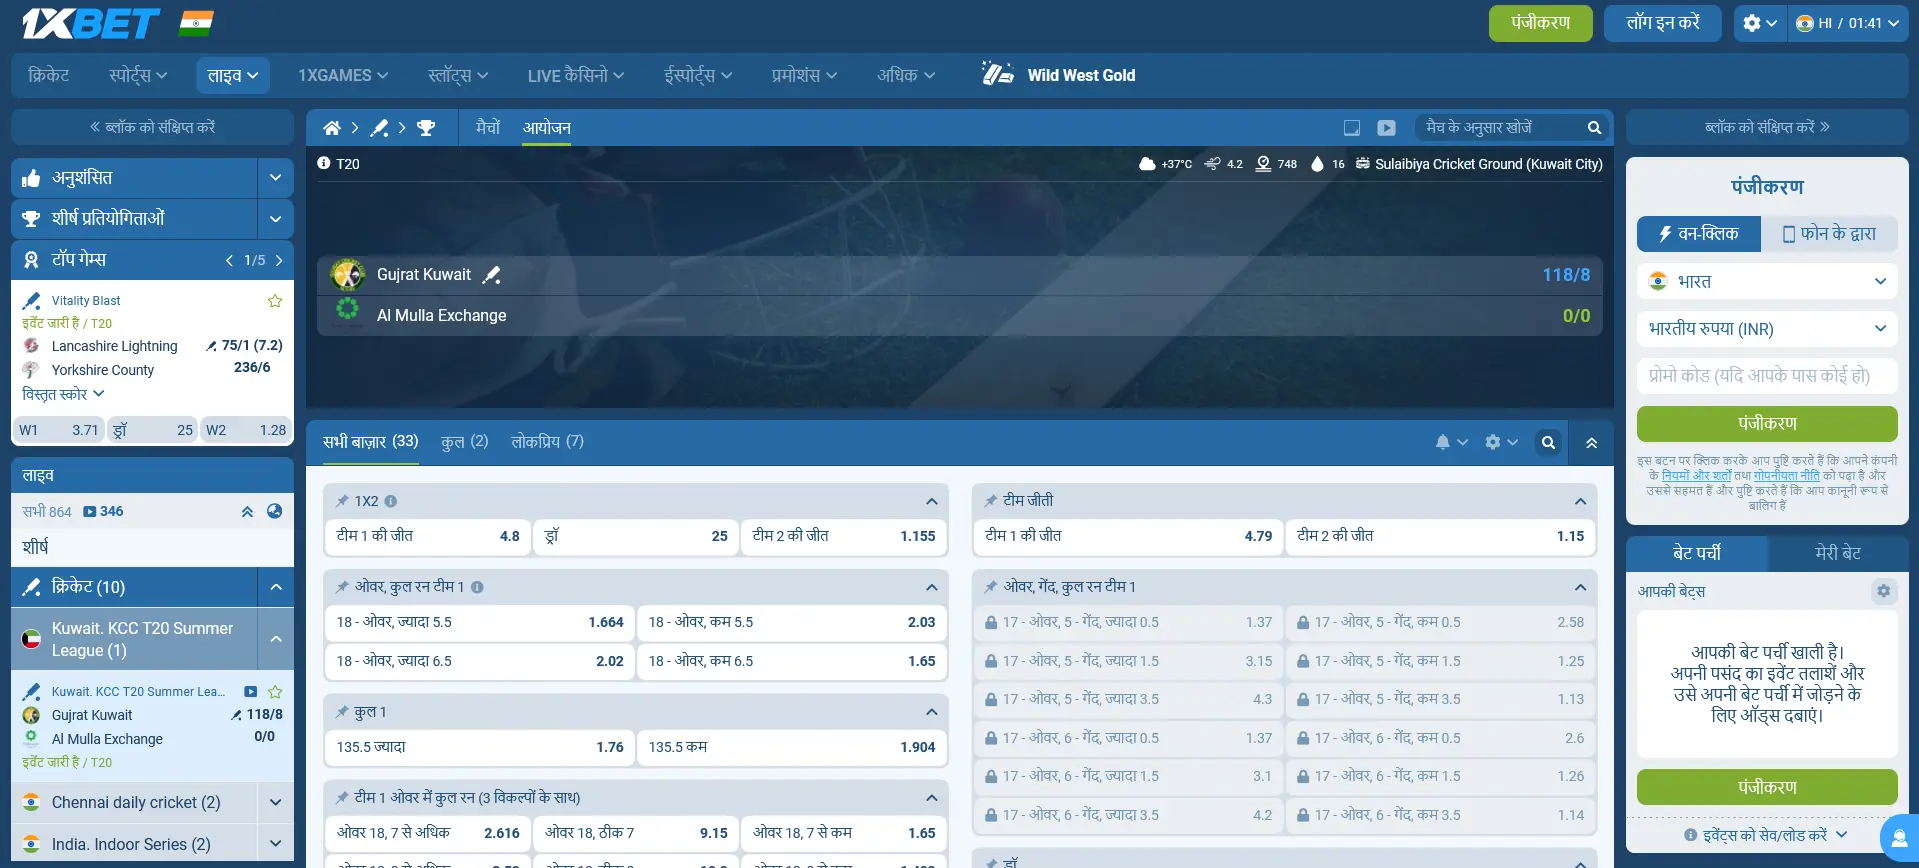Favorite the Vitality Blast match star
1919x868 pixels.
pos(275,301)
